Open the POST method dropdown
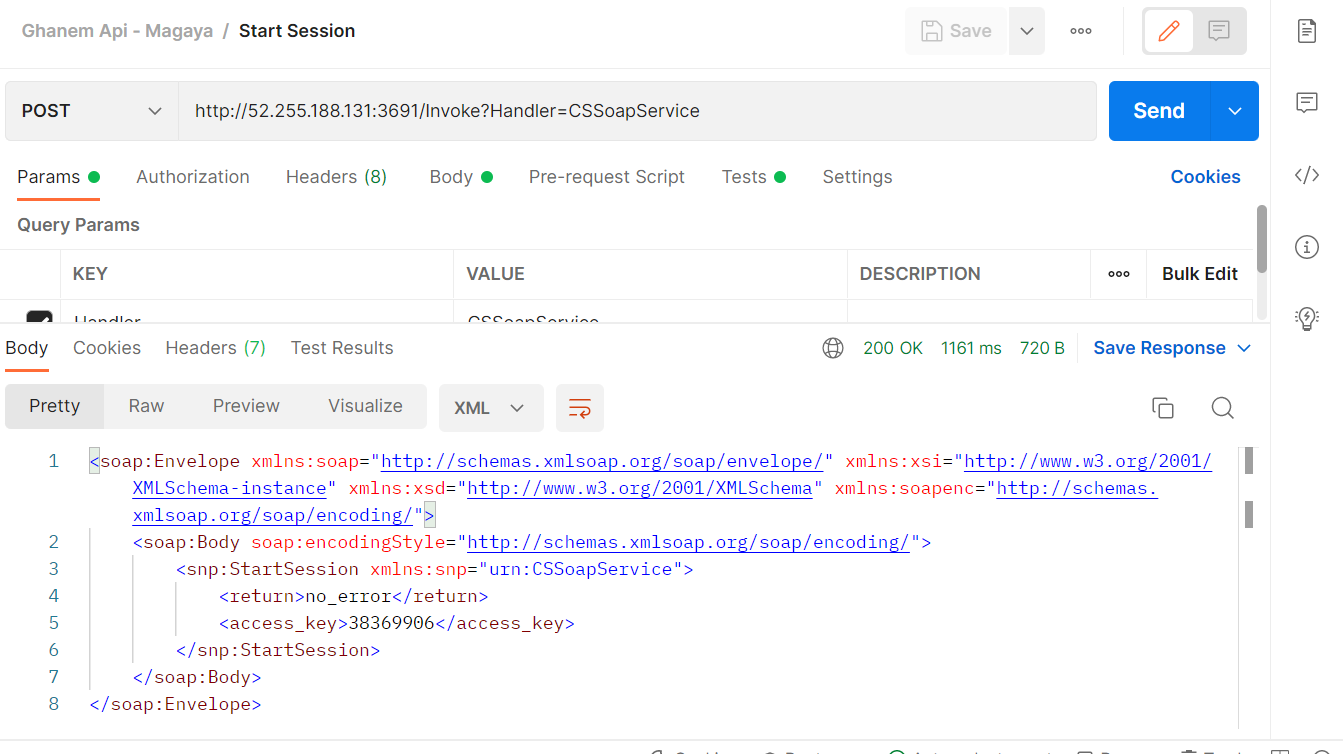Screen dimensions: 1343x754 click(x=91, y=111)
